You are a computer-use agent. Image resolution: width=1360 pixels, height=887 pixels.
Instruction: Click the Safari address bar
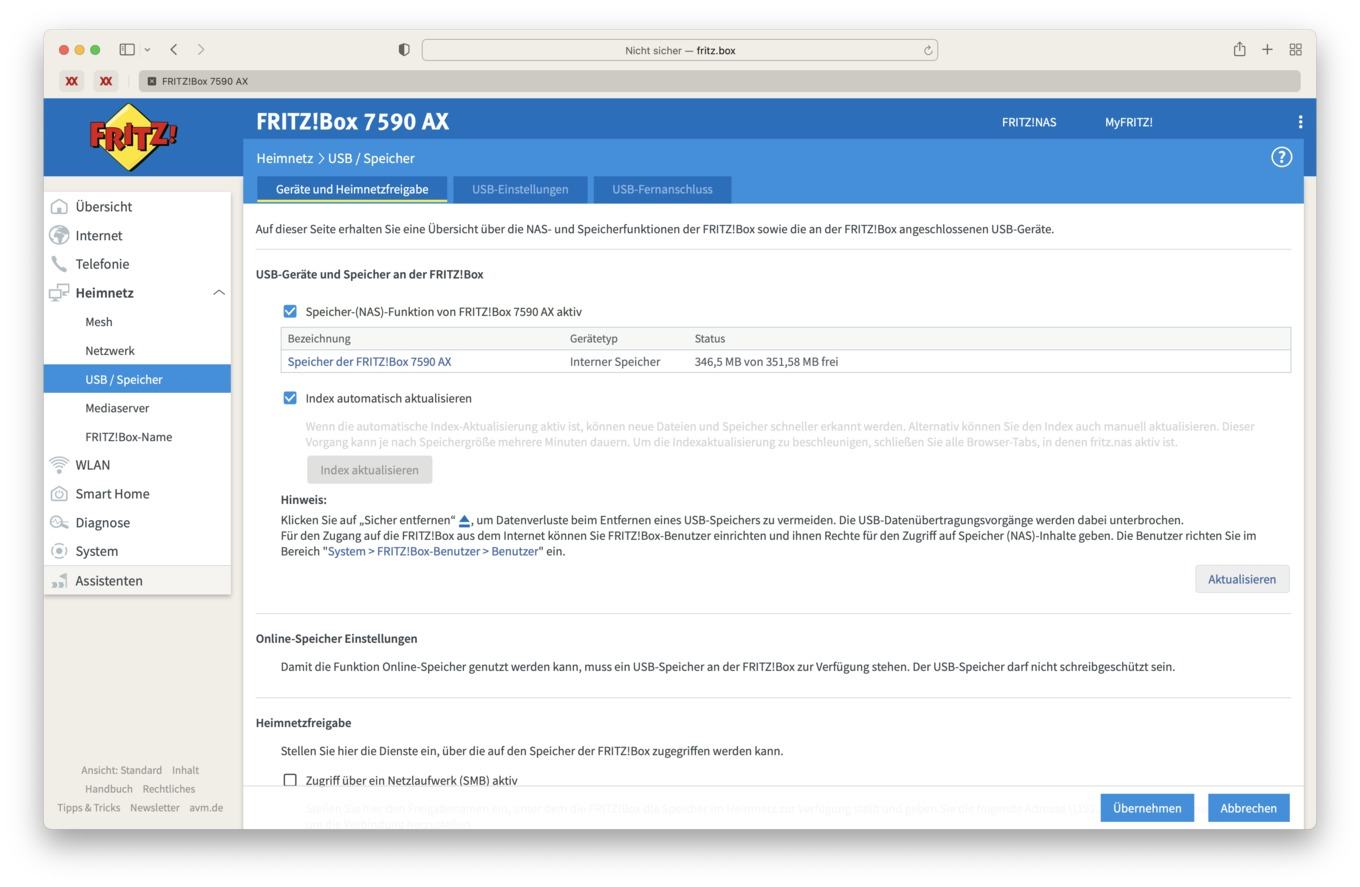(680, 50)
